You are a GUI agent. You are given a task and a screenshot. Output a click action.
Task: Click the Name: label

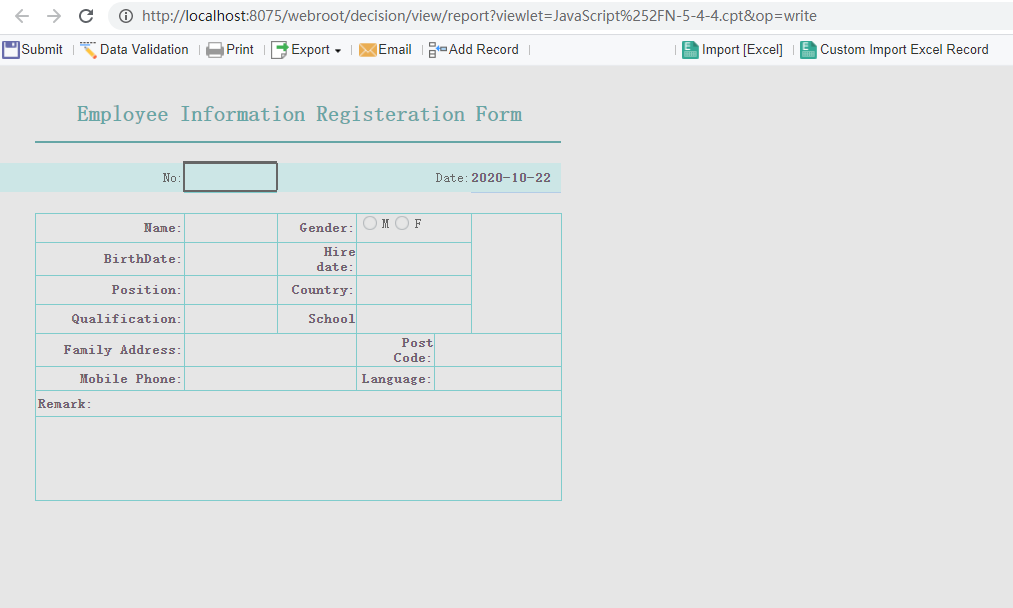163,227
